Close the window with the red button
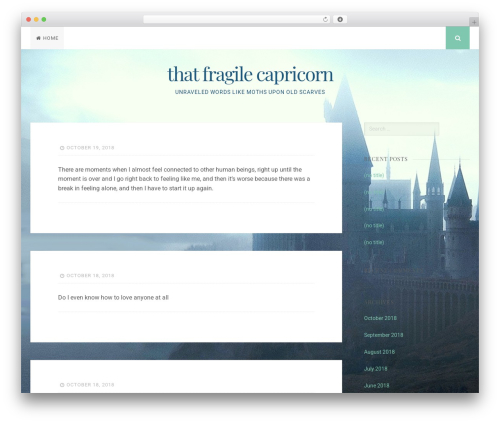Image resolution: width=500 pixels, height=423 pixels. click(x=29, y=19)
